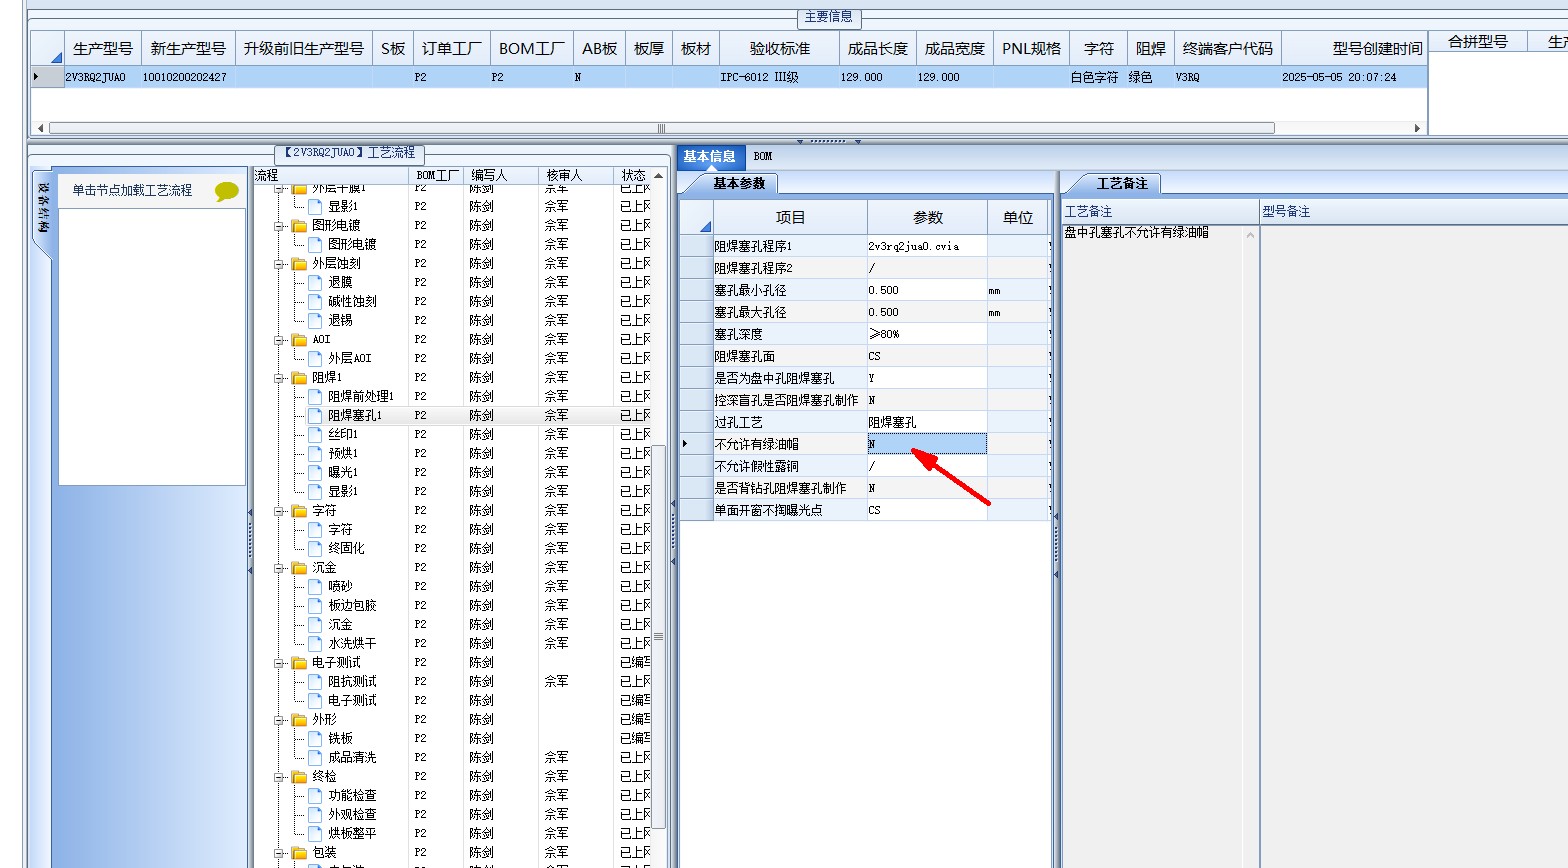Collapse the 外形 tree node
The height and width of the screenshot is (868, 1568).
280,721
